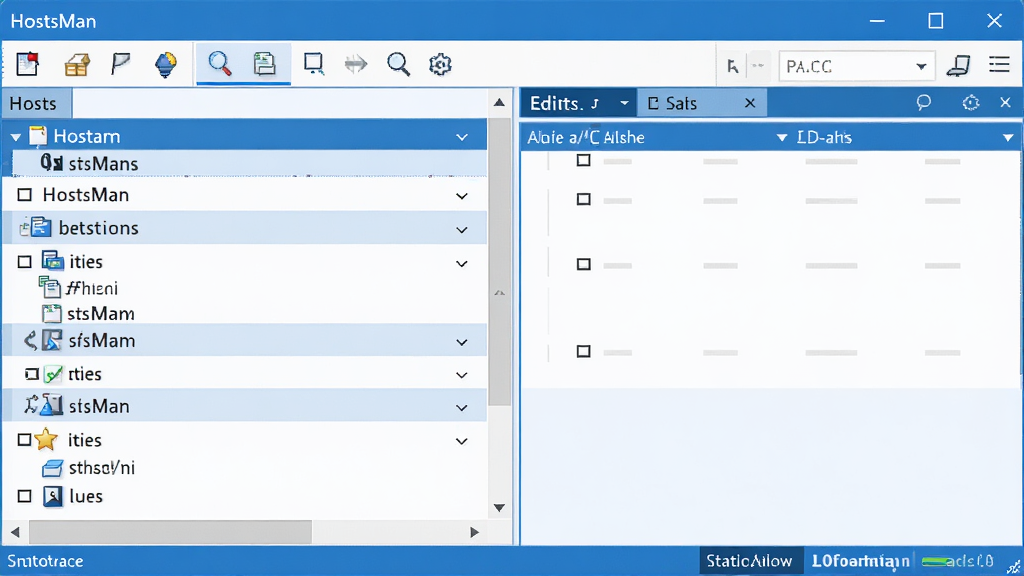Image resolution: width=1024 pixels, height=576 pixels.
Task: Collapse the Hostam node with its triangle
Action: click(16, 137)
